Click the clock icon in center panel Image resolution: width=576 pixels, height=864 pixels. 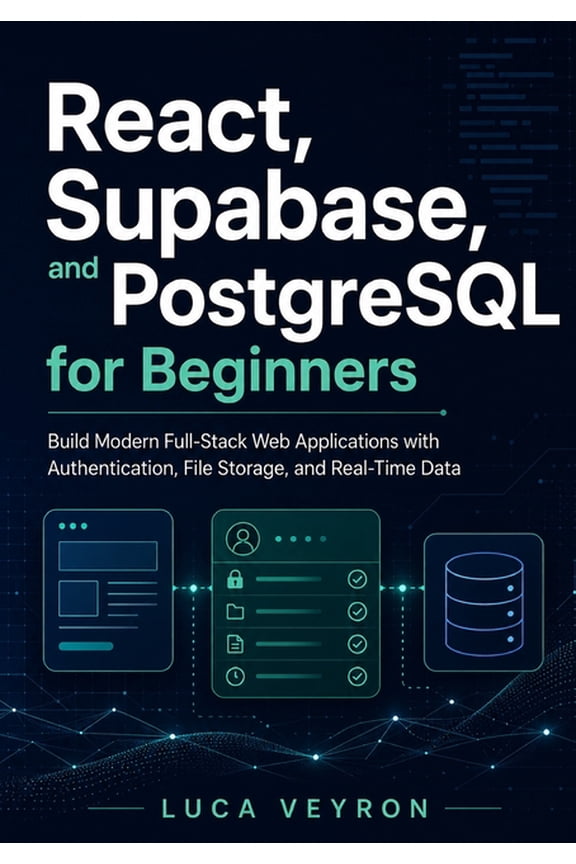[235, 676]
